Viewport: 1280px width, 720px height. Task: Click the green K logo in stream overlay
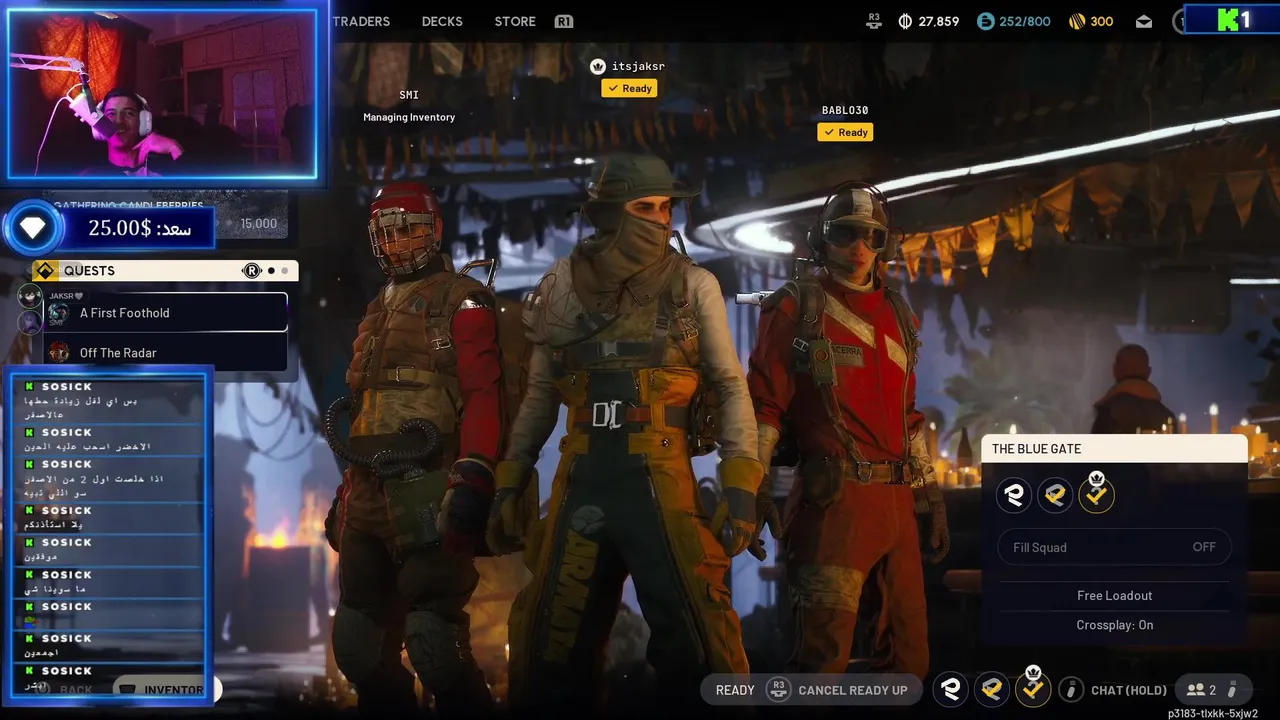(1230, 19)
